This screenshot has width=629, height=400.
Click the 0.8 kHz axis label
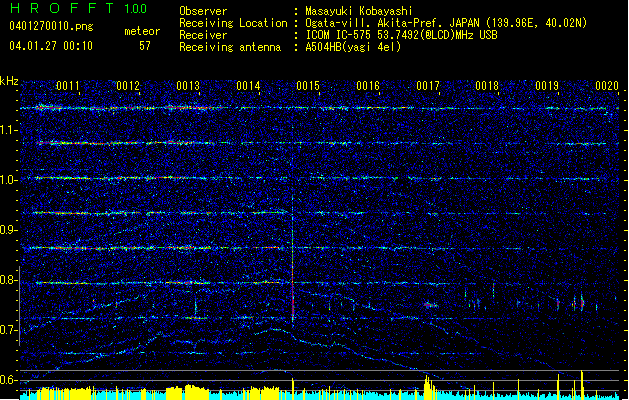pos(8,280)
